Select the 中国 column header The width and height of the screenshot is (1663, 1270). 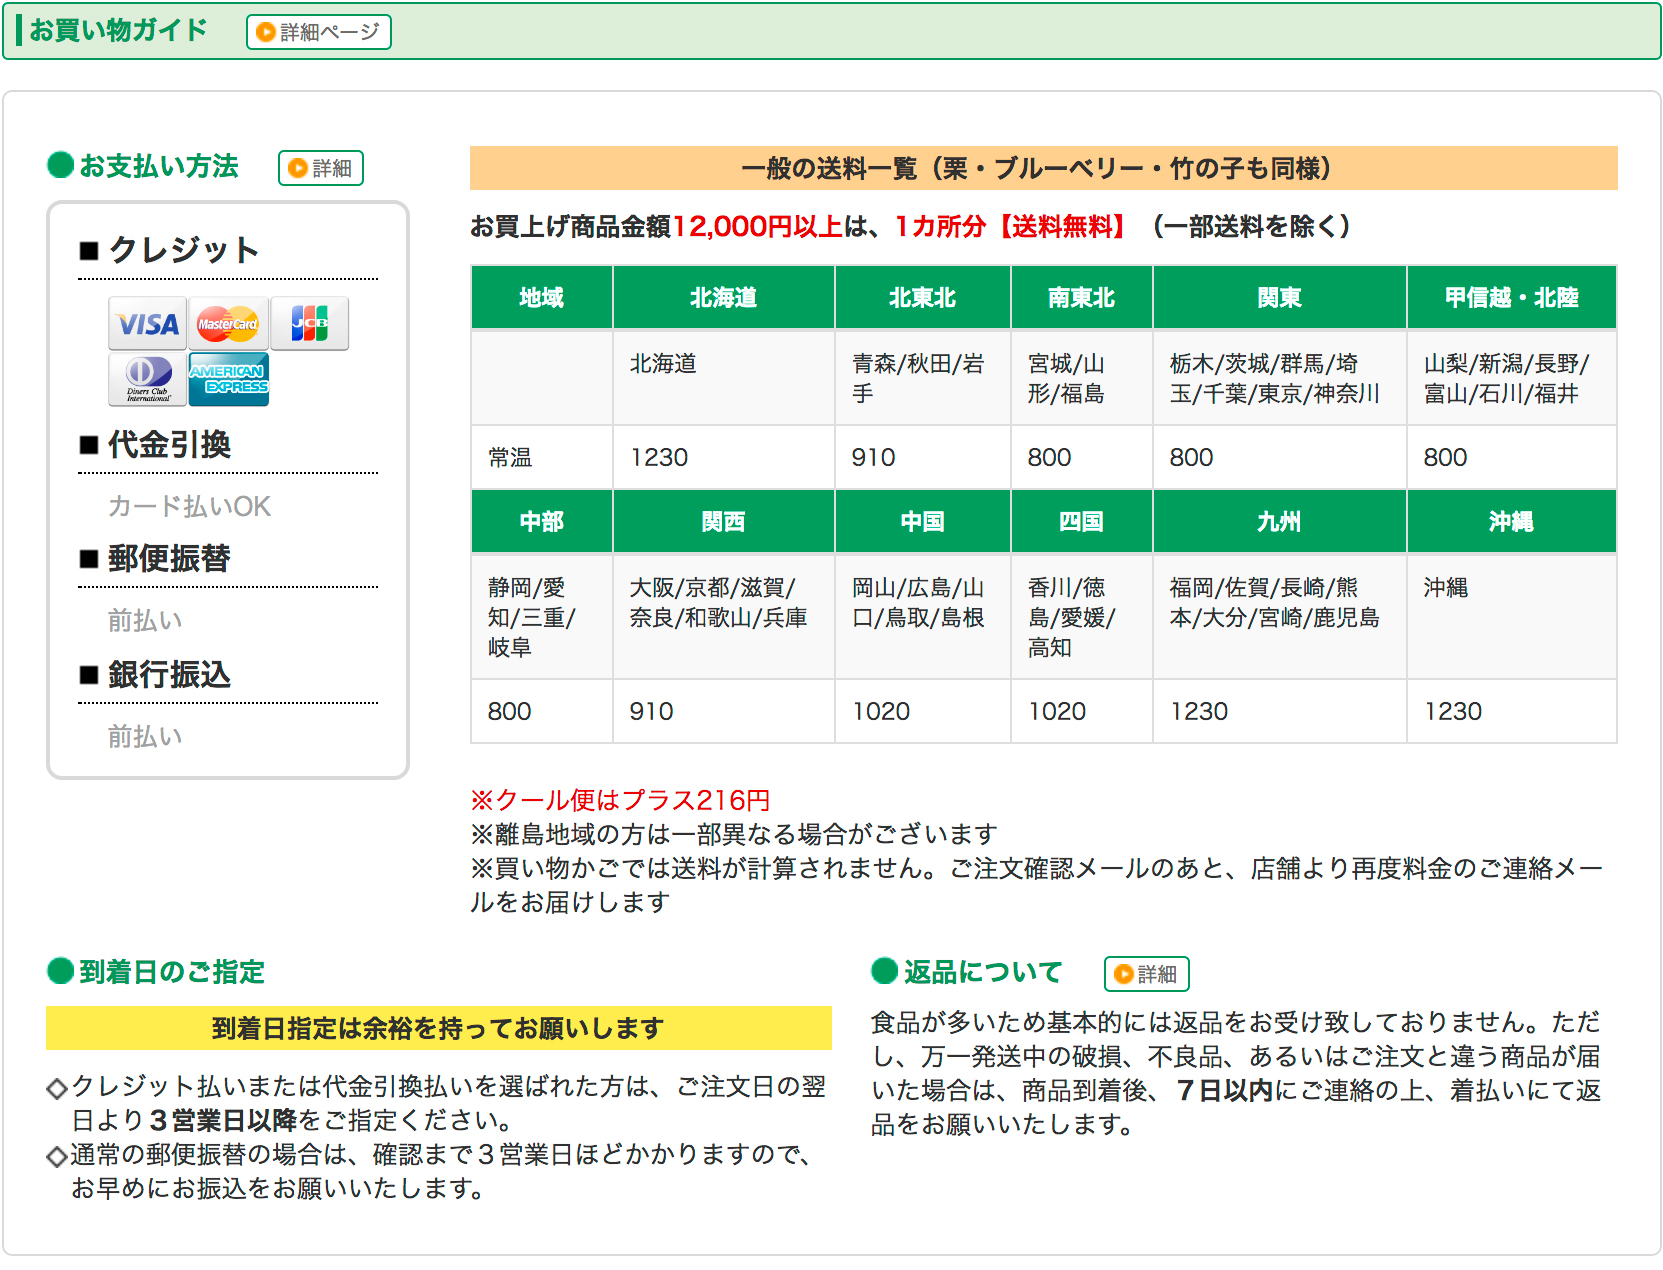[x=922, y=521]
